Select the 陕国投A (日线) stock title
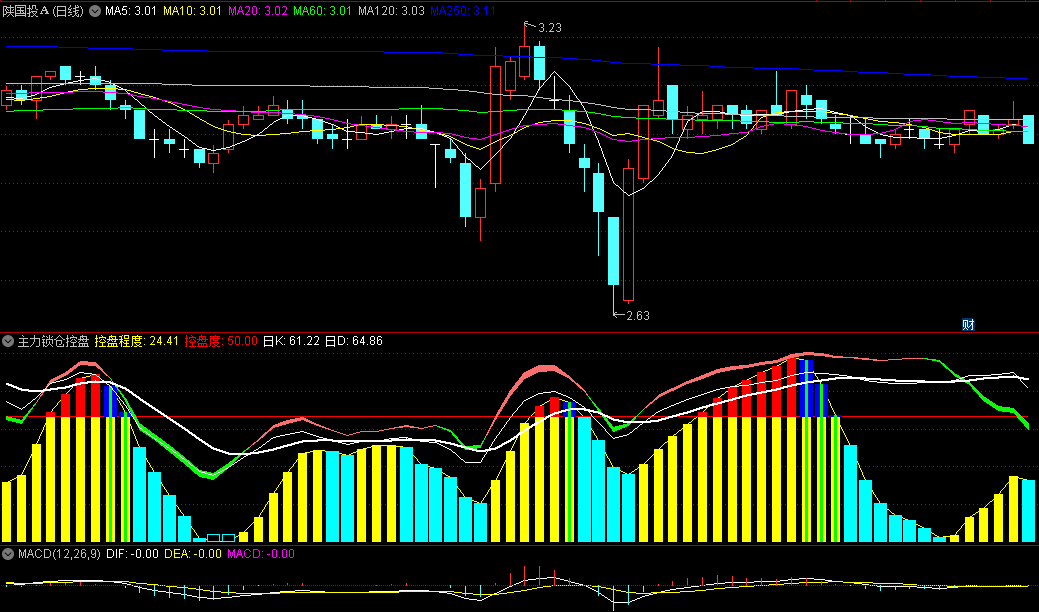Image resolution: width=1039 pixels, height=612 pixels. [x=43, y=11]
